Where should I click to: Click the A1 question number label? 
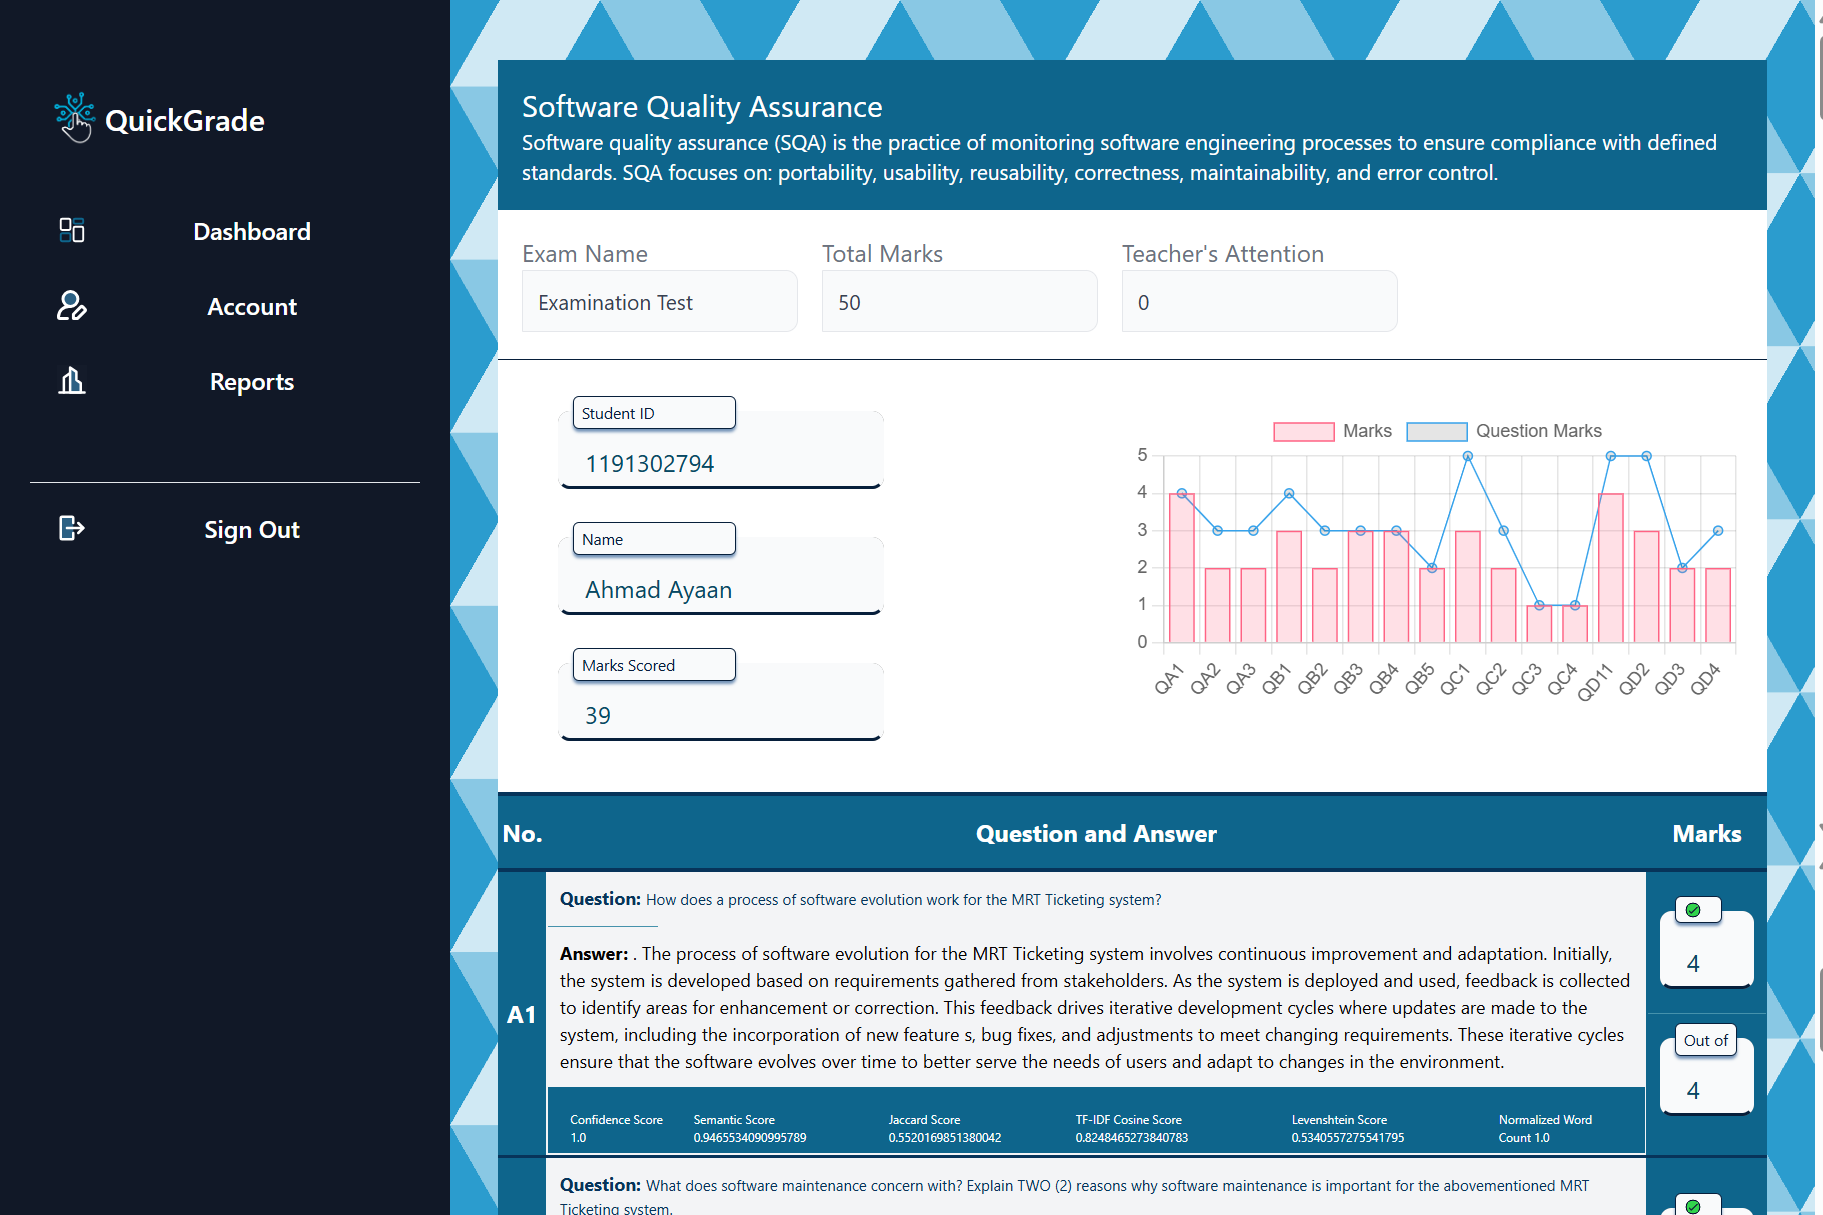pyautogui.click(x=522, y=1015)
